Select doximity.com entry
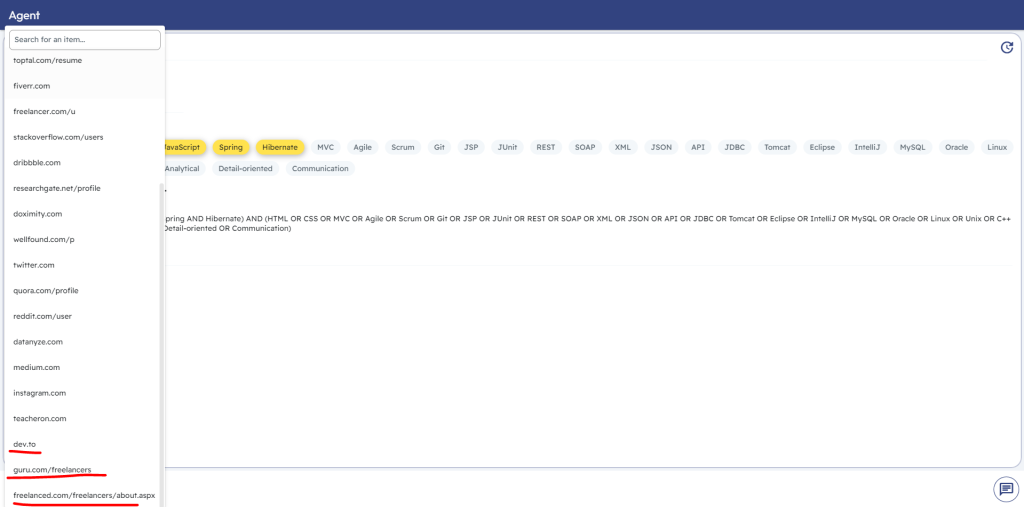 click(85, 214)
